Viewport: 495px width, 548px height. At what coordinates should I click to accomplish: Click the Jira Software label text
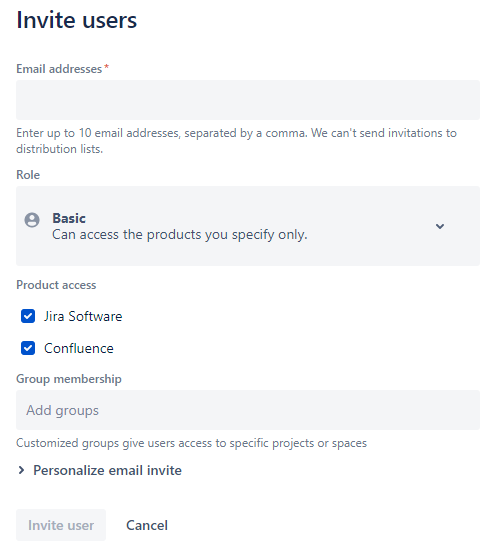tap(83, 316)
